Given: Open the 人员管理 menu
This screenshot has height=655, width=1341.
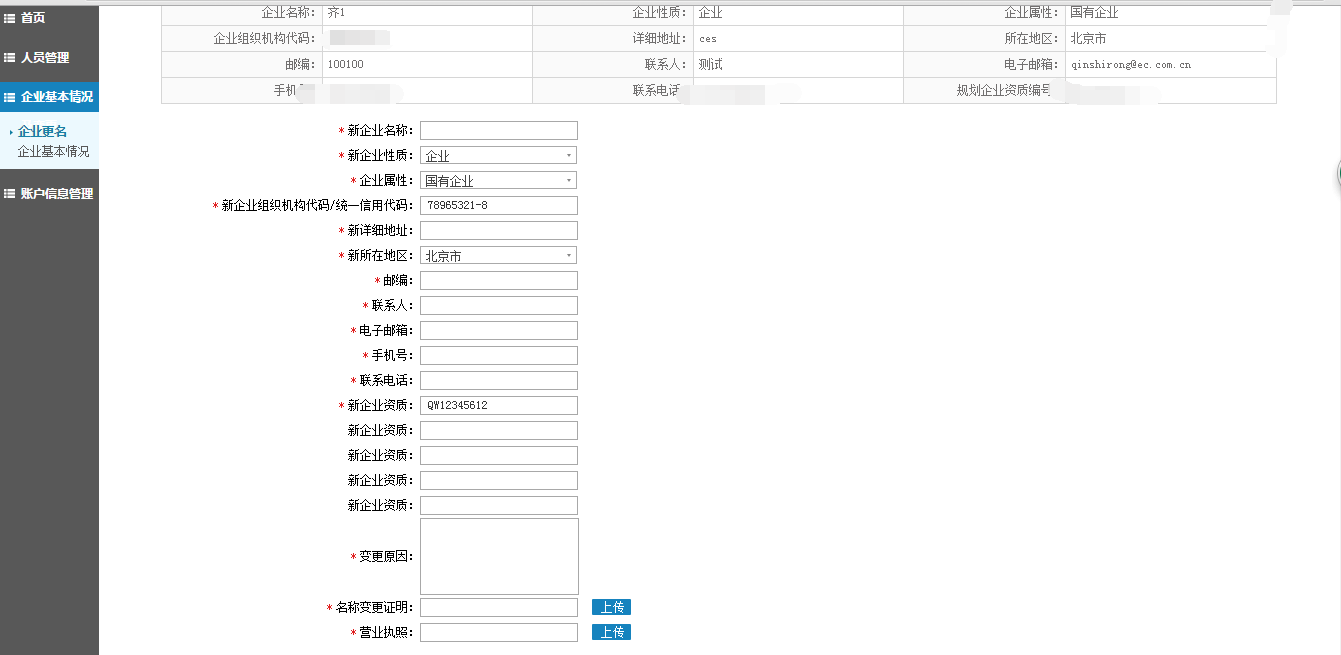Looking at the screenshot, I should [x=44, y=58].
